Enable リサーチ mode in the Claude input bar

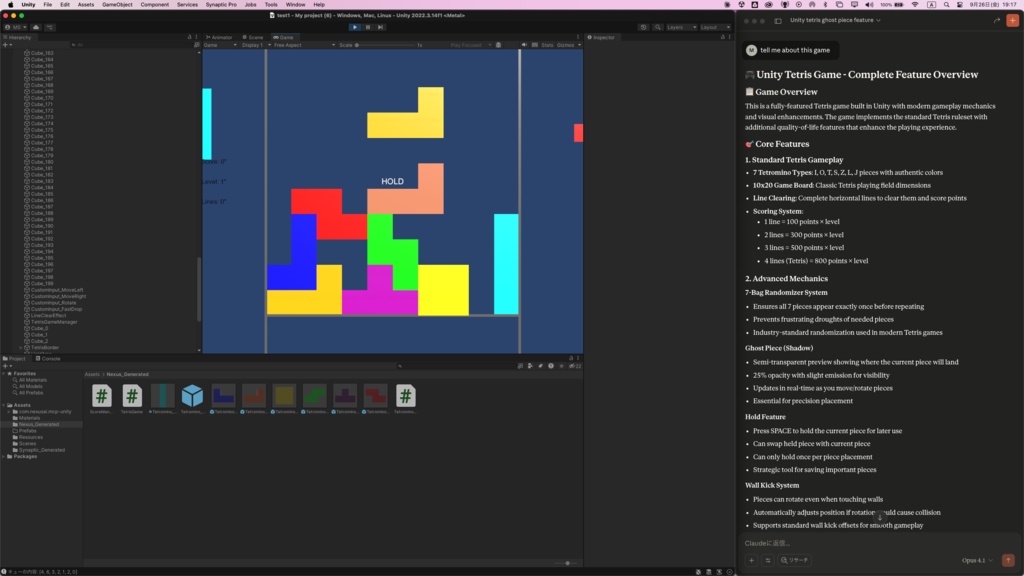[x=797, y=561]
